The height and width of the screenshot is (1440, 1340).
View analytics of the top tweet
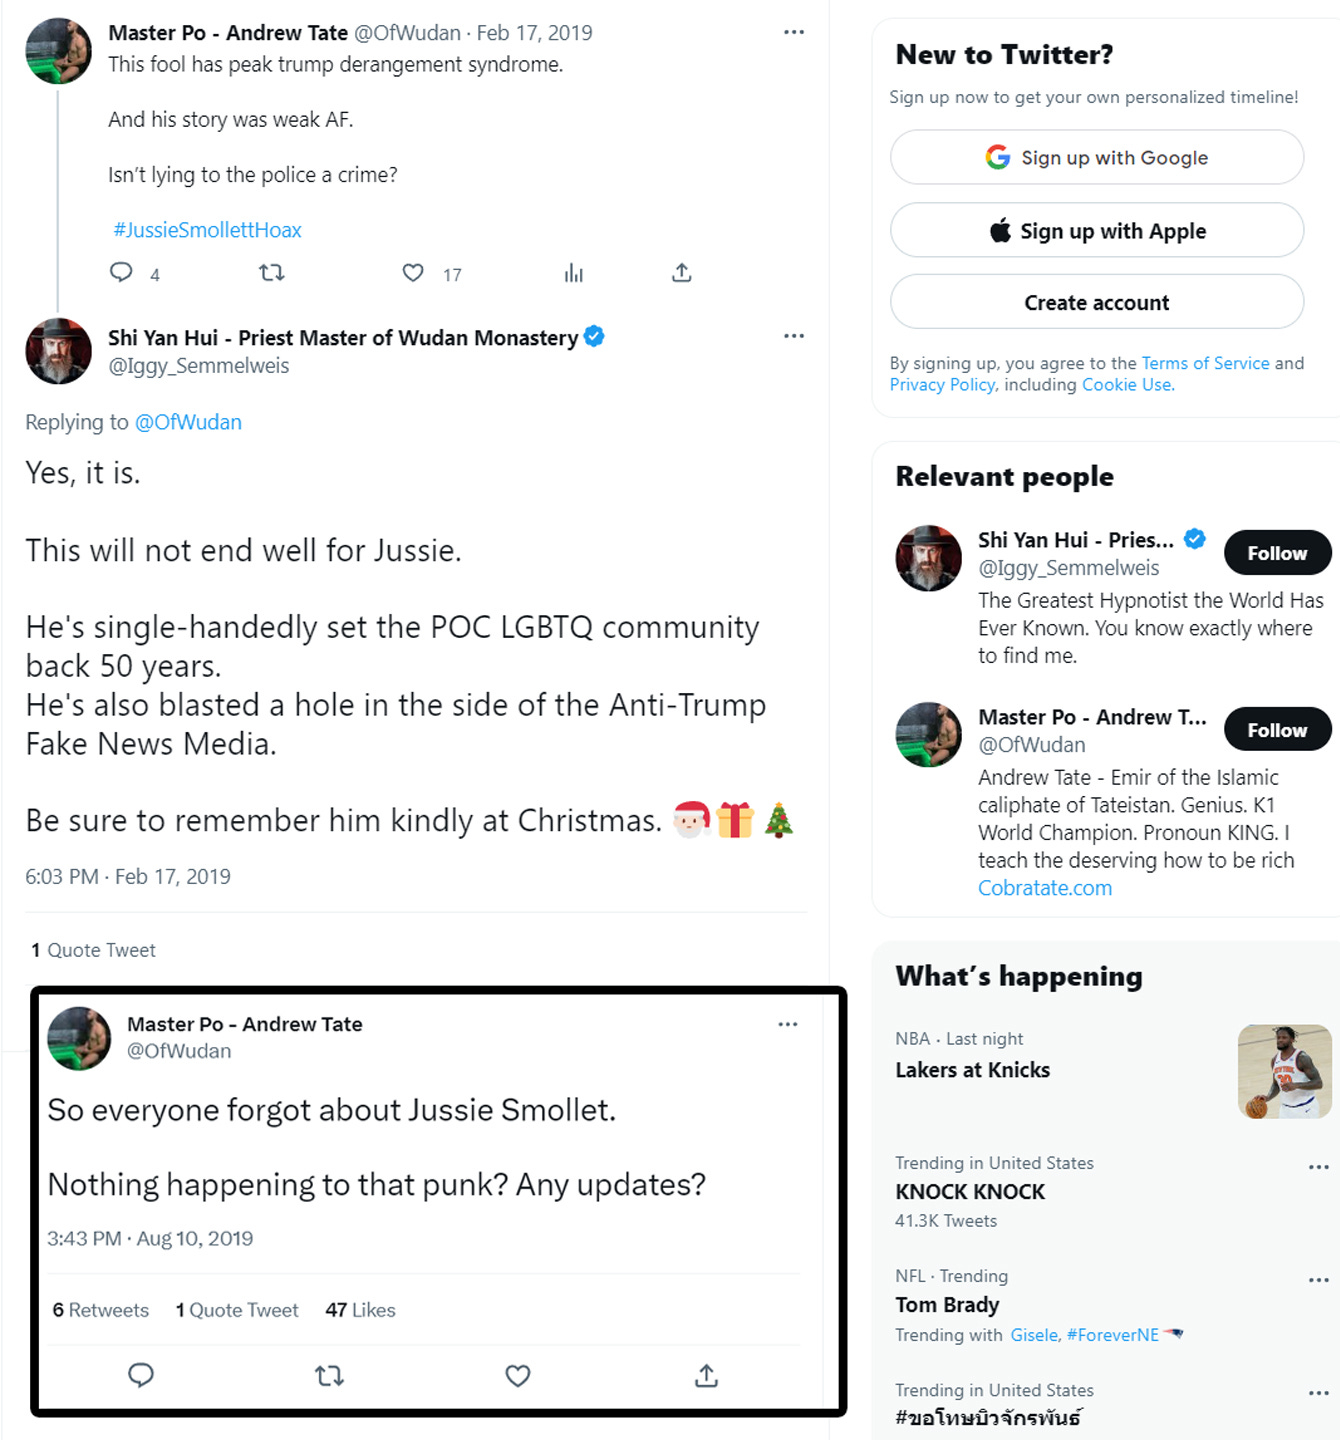pos(573,272)
